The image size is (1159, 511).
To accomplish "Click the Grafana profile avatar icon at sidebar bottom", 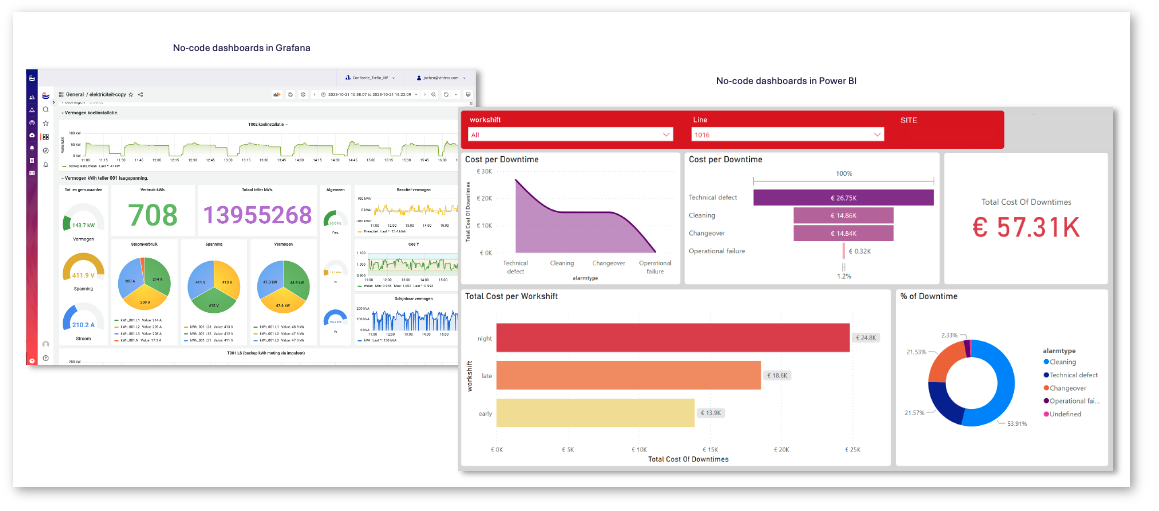I will coord(46,343).
